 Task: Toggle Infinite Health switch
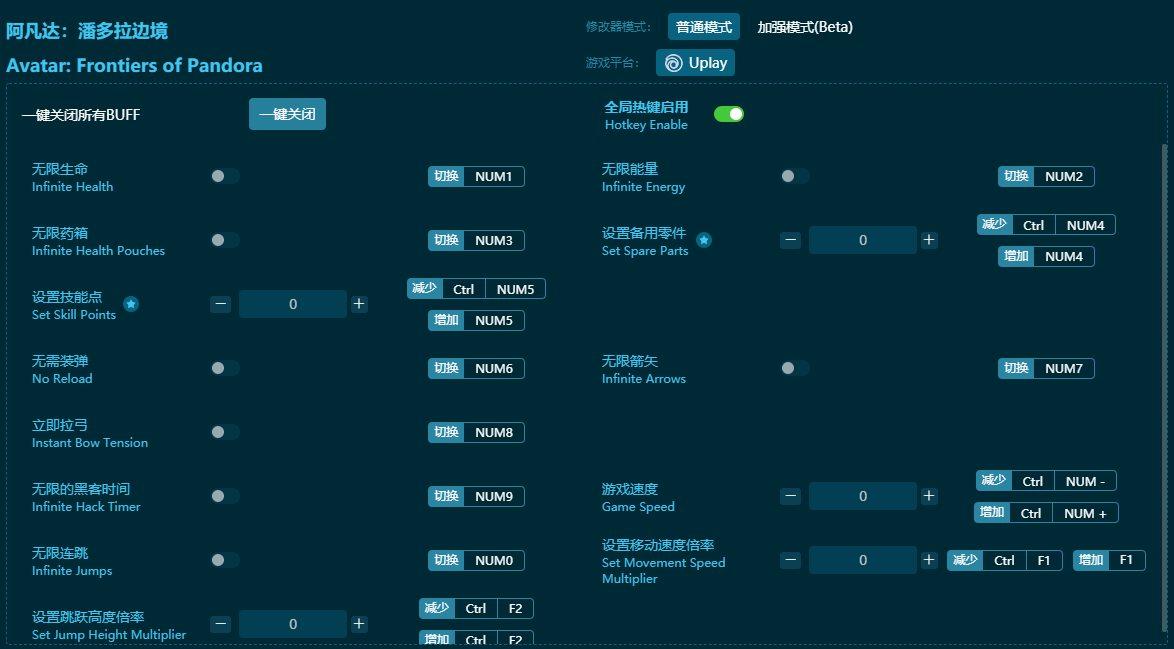pos(225,176)
